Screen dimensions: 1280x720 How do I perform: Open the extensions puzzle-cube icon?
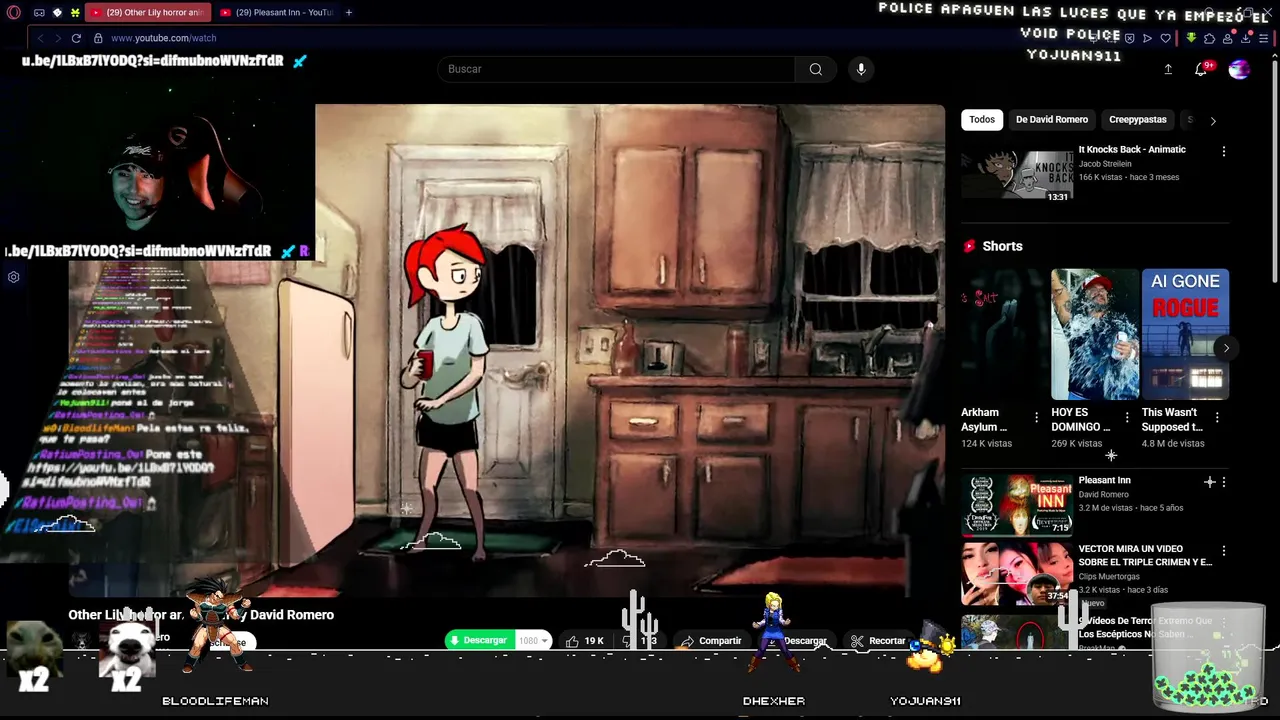click(1209, 38)
